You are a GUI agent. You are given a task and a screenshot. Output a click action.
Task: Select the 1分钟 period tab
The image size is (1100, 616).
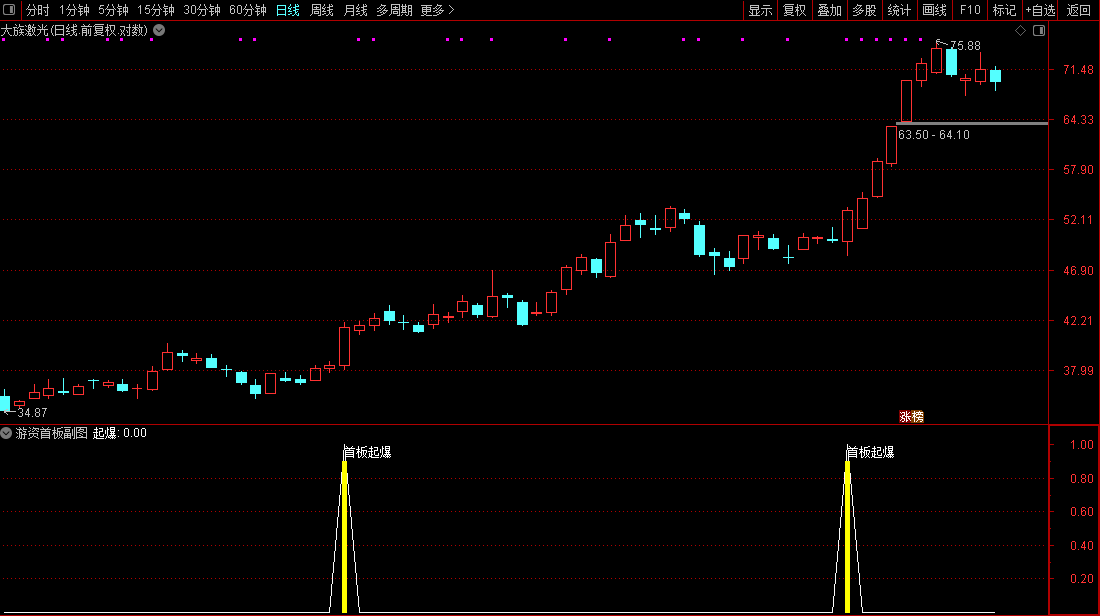click(x=74, y=10)
